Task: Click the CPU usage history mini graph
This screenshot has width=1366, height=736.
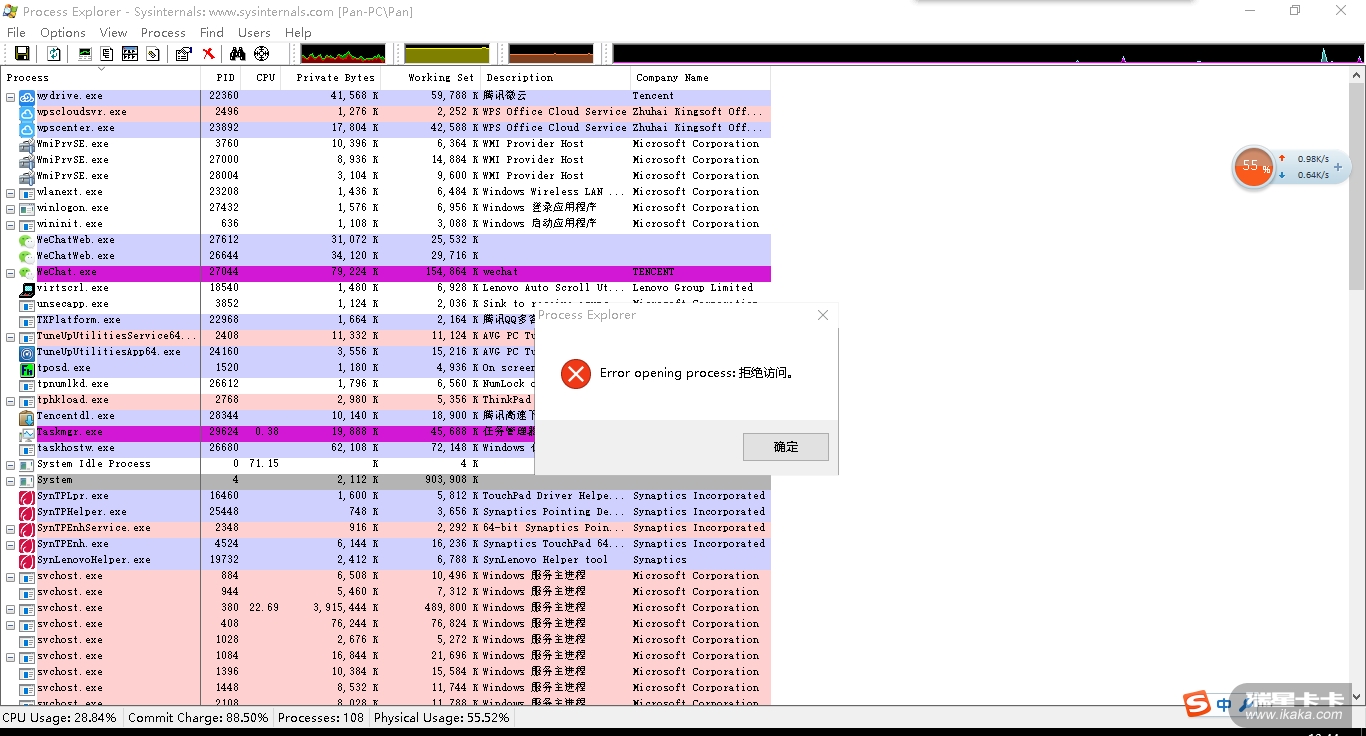Action: click(343, 54)
